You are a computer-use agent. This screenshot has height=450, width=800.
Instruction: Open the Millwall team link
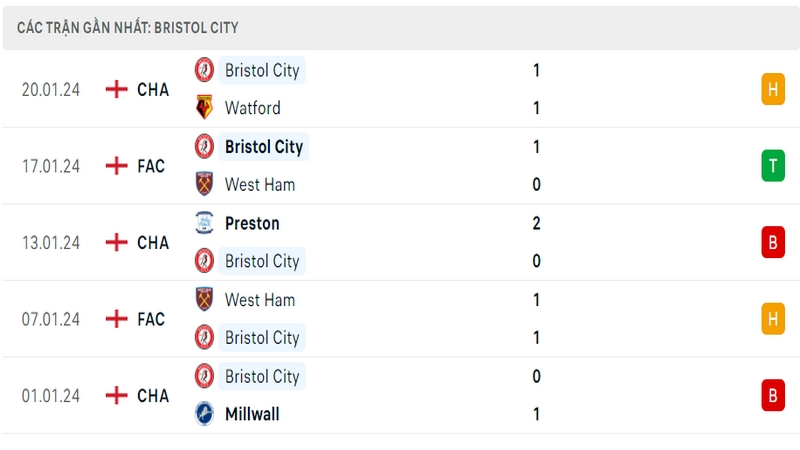[252, 414]
